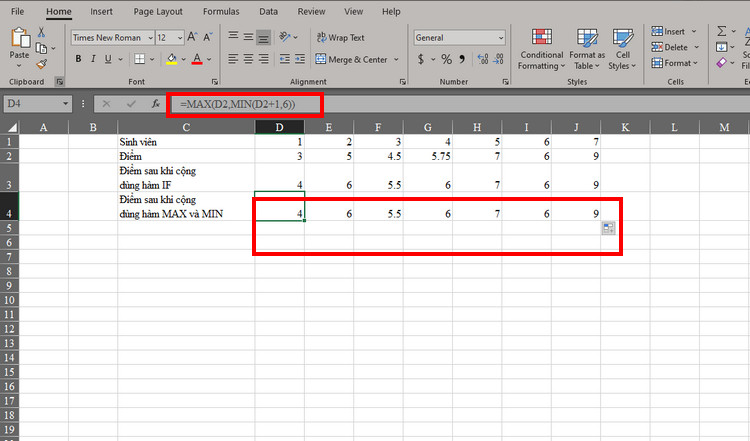Confirm formula entry with checkmark button

click(131, 103)
